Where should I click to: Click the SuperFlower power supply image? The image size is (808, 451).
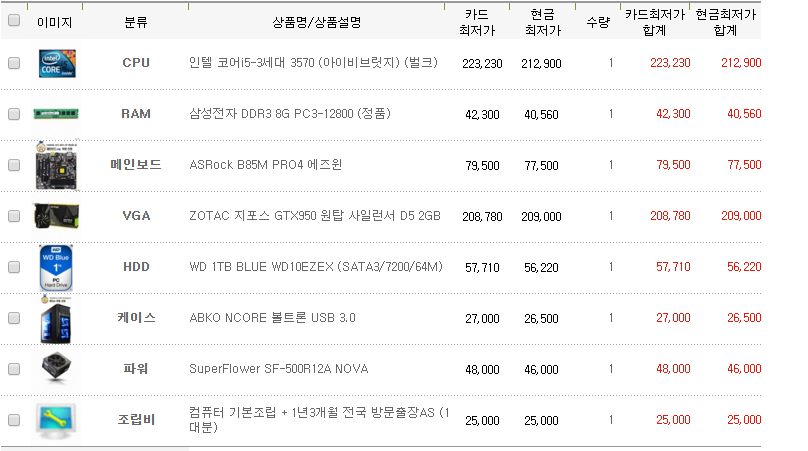tap(54, 369)
